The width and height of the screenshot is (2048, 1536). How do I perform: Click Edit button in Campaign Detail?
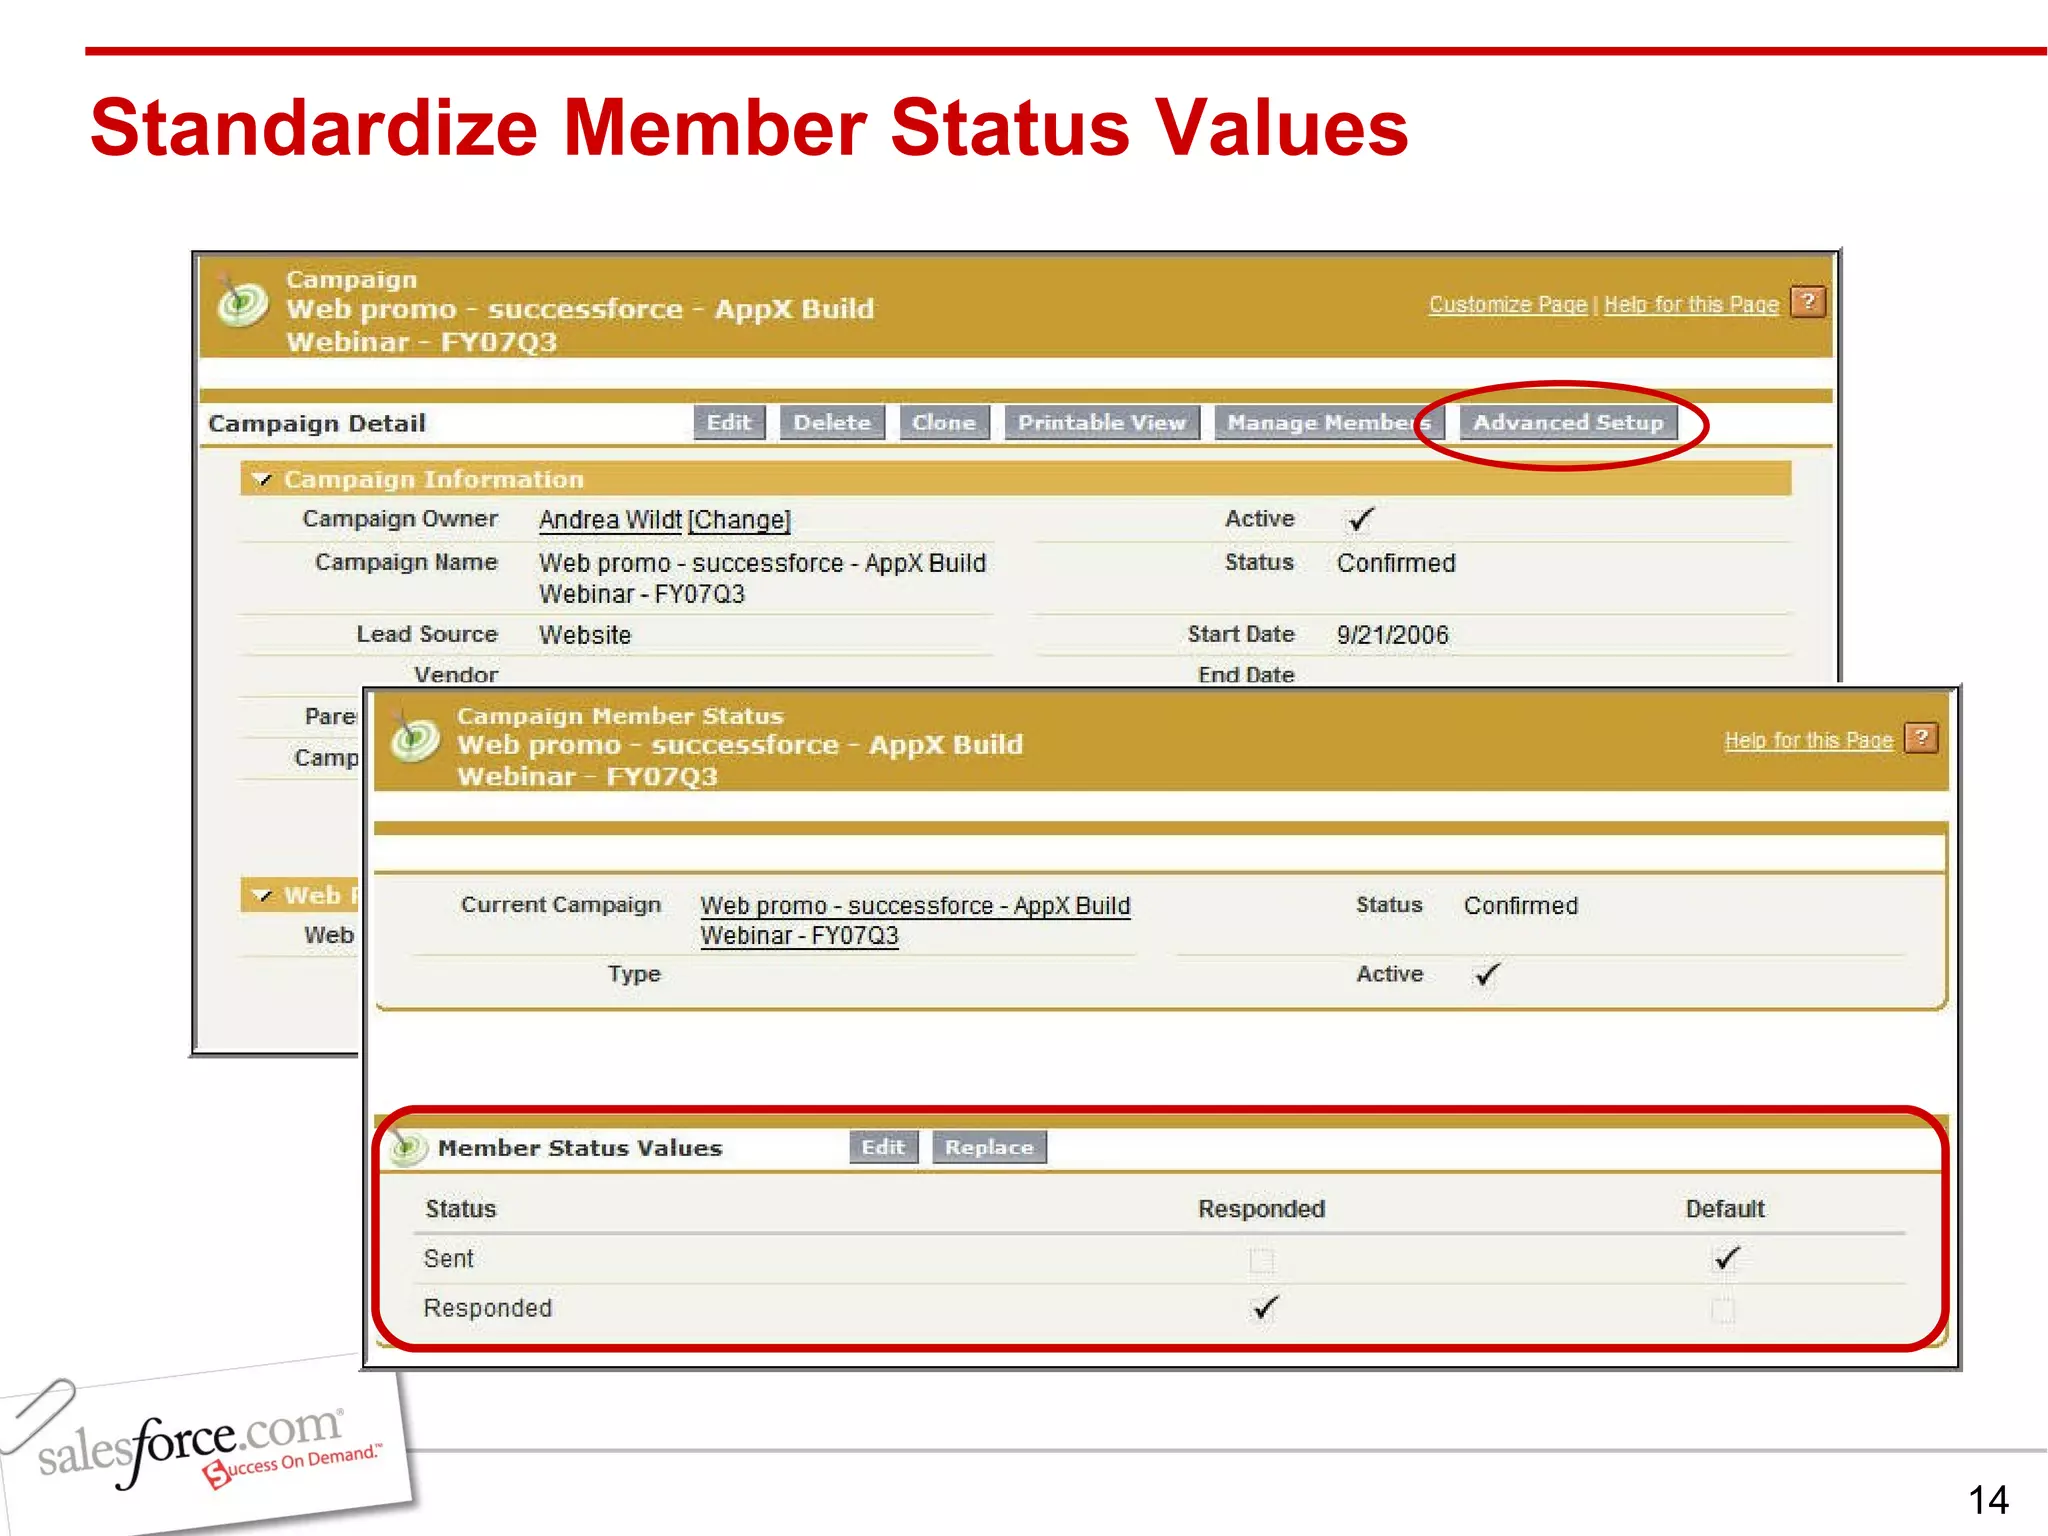[x=729, y=423]
